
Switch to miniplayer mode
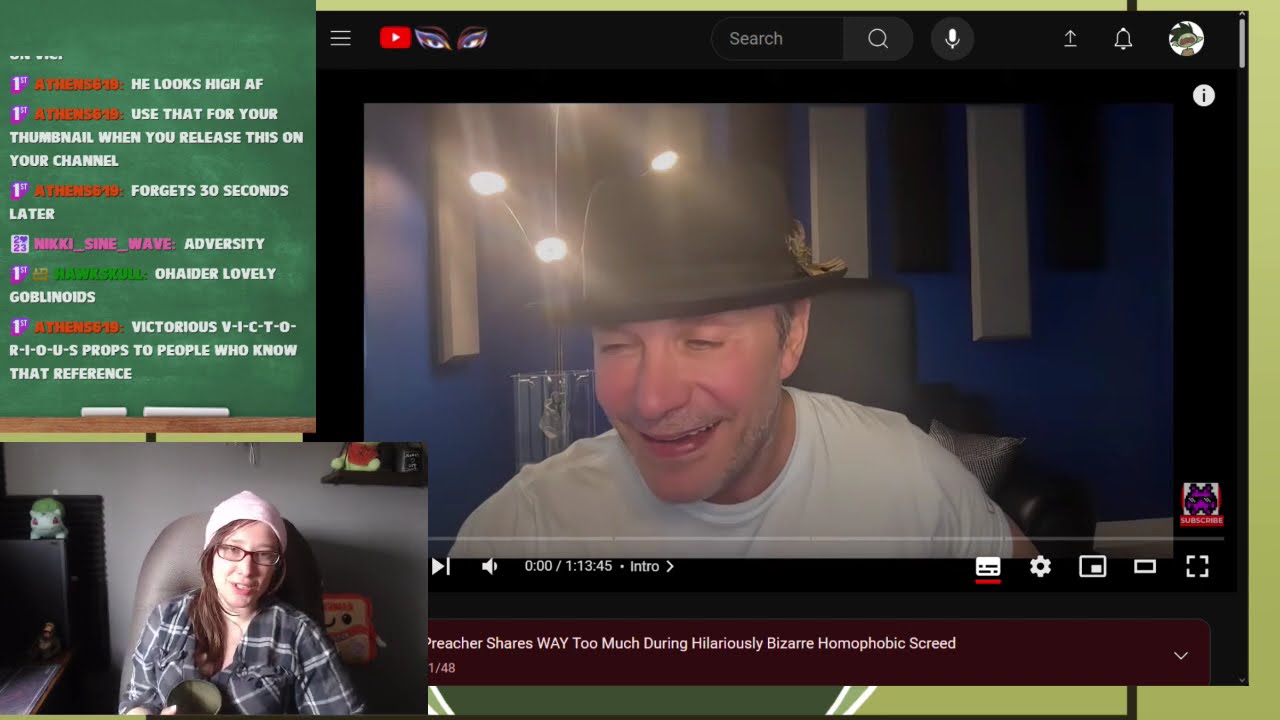point(1092,567)
